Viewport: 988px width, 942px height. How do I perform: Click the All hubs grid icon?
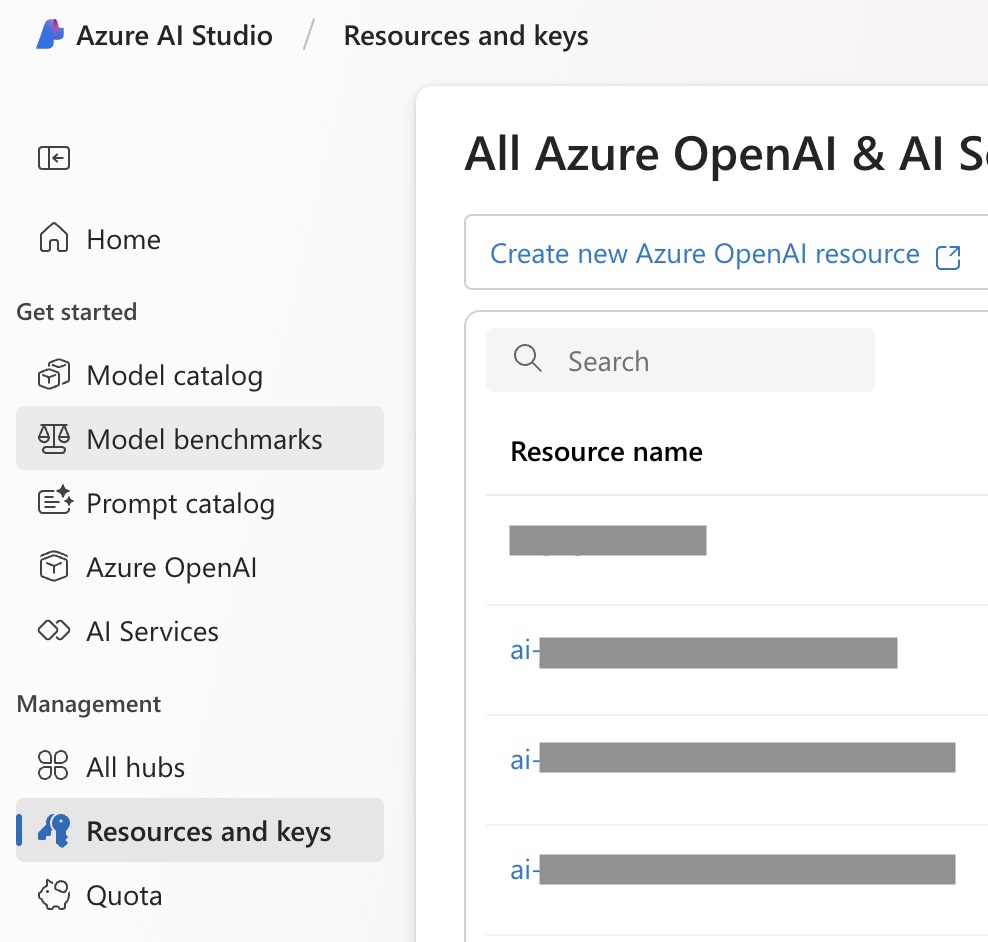[54, 767]
